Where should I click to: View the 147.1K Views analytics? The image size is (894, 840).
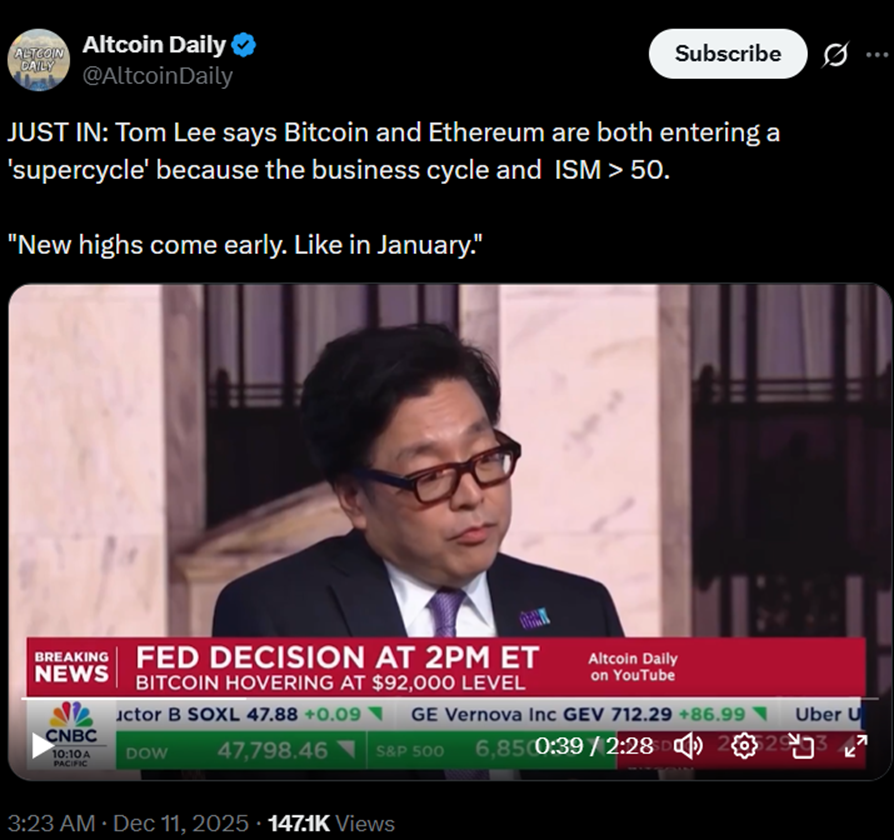[x=331, y=823]
